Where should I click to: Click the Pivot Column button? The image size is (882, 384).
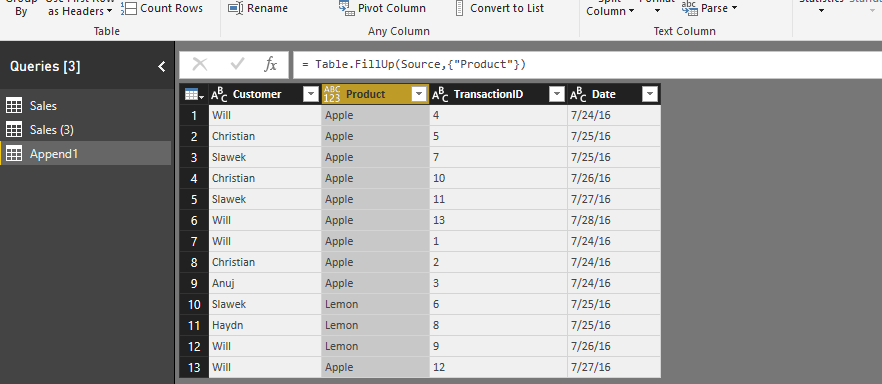tap(382, 8)
